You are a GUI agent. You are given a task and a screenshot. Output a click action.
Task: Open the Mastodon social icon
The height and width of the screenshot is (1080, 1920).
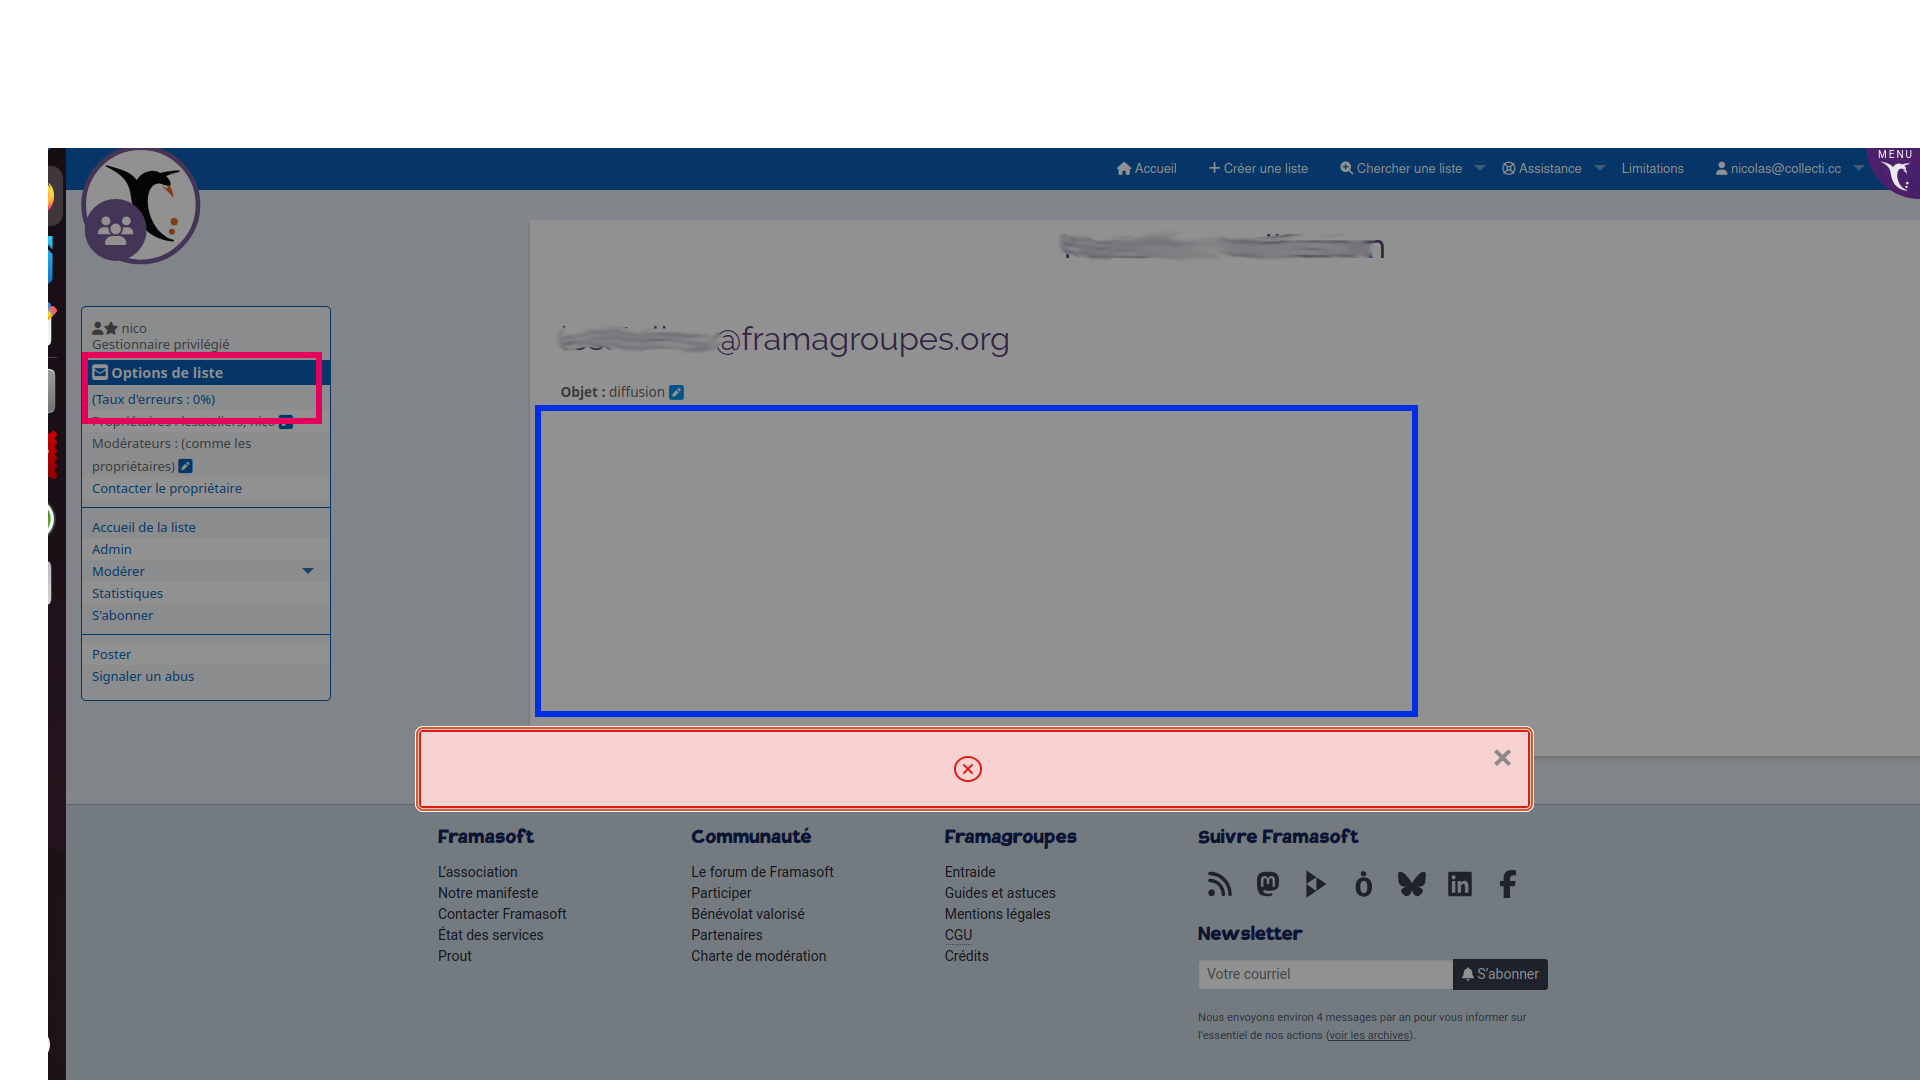(1267, 884)
